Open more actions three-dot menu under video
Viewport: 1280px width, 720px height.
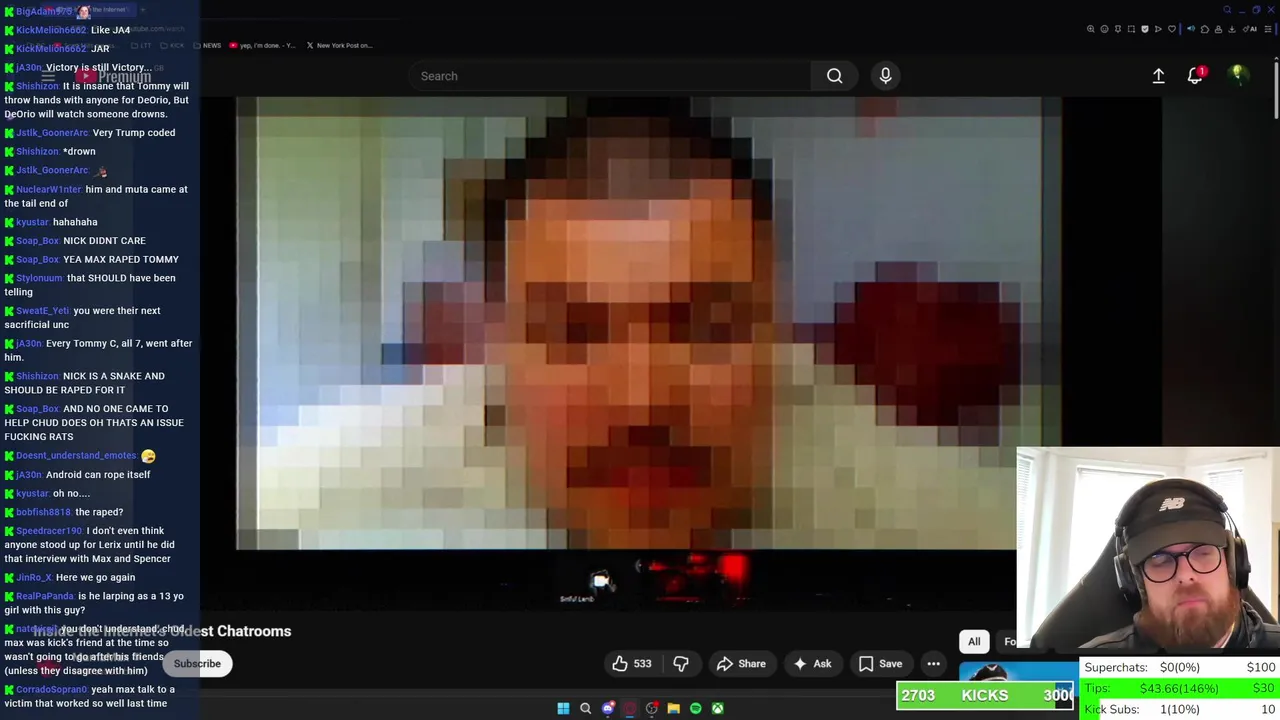pos(933,663)
